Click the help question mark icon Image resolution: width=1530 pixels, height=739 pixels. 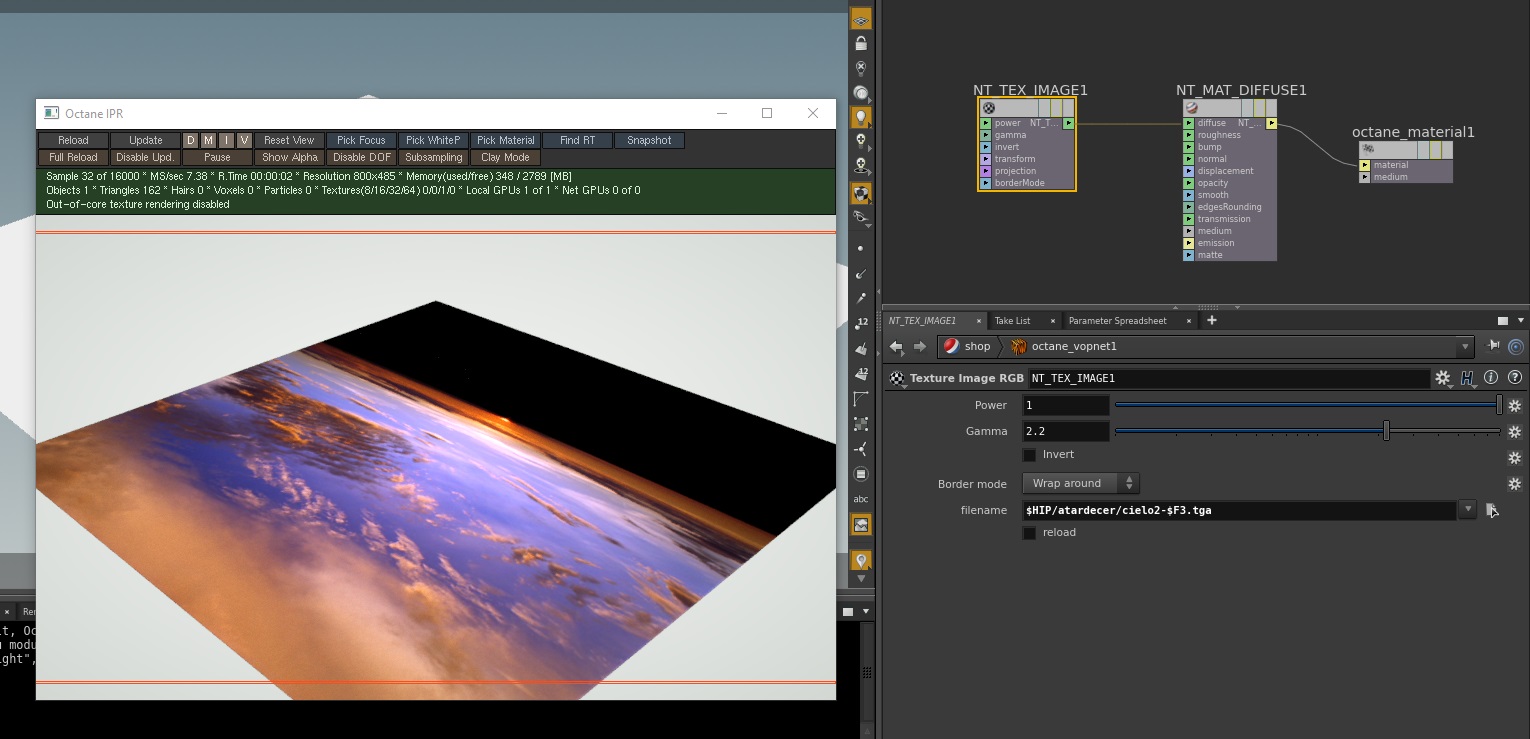click(1514, 378)
